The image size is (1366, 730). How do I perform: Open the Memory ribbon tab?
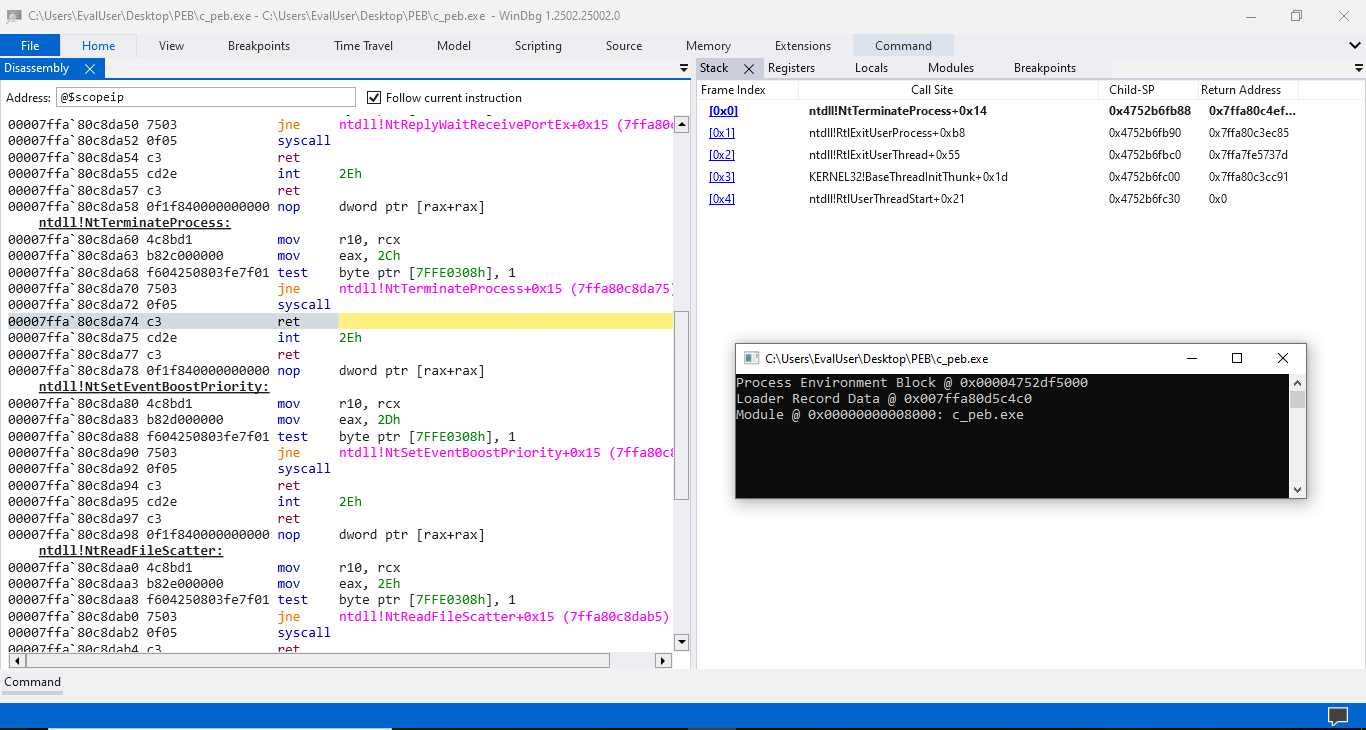click(708, 46)
